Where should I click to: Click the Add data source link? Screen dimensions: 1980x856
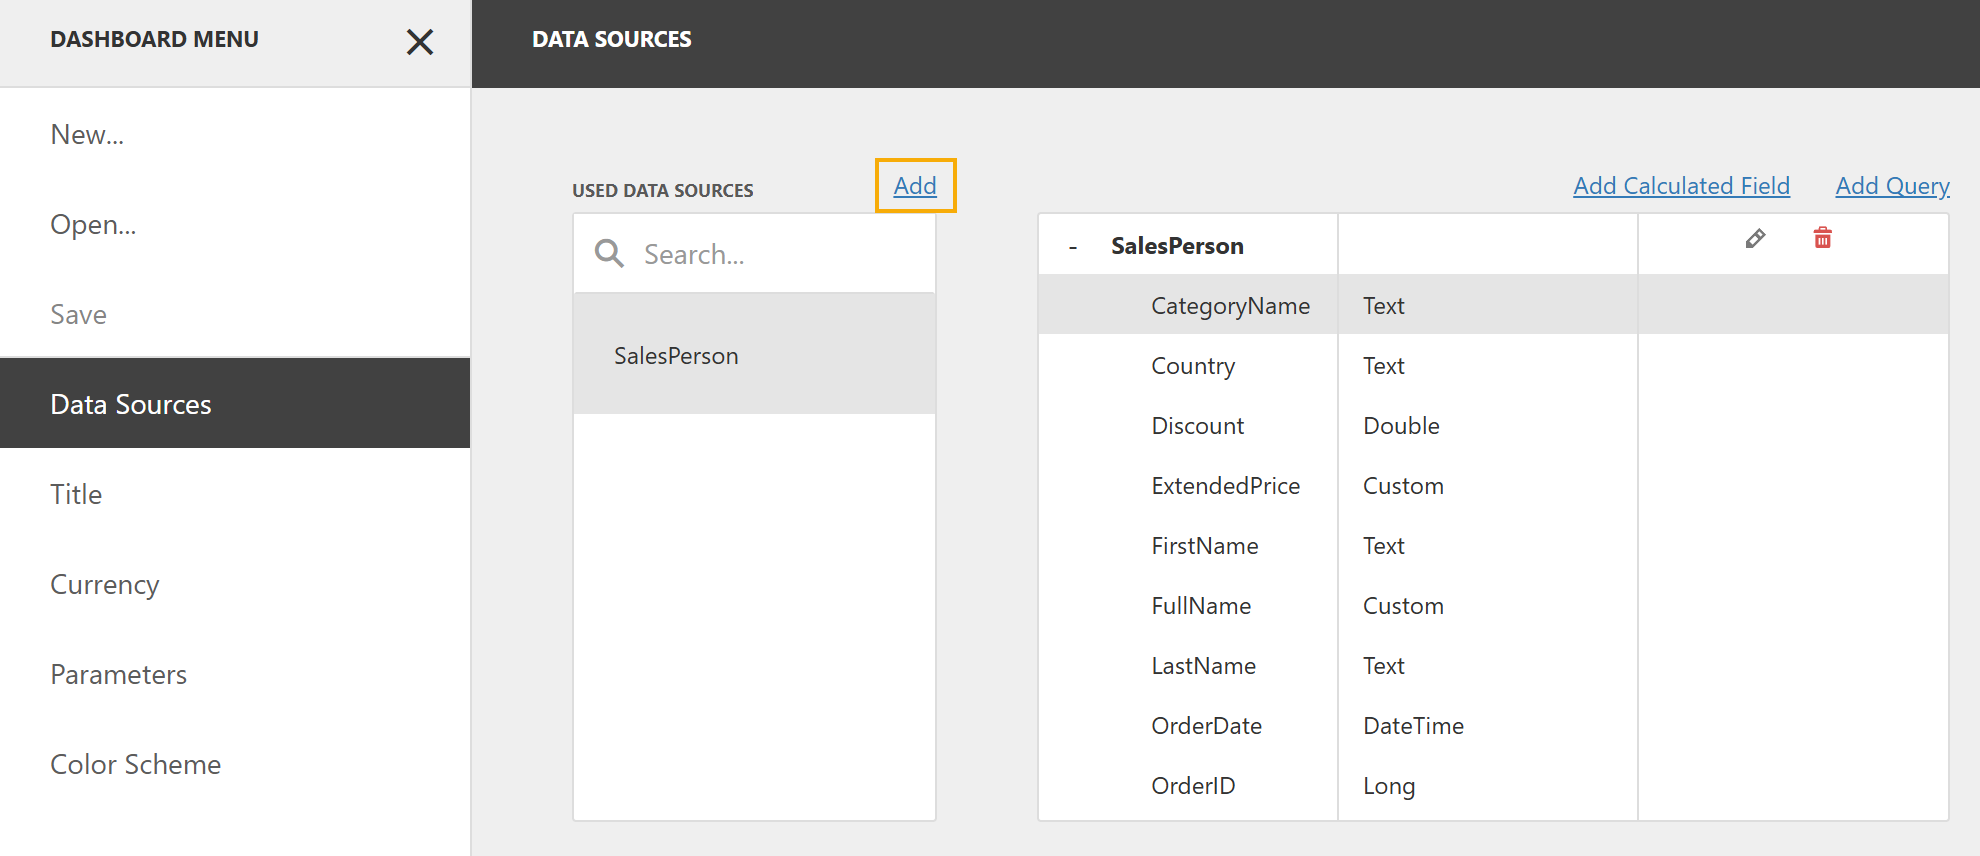pyautogui.click(x=915, y=186)
